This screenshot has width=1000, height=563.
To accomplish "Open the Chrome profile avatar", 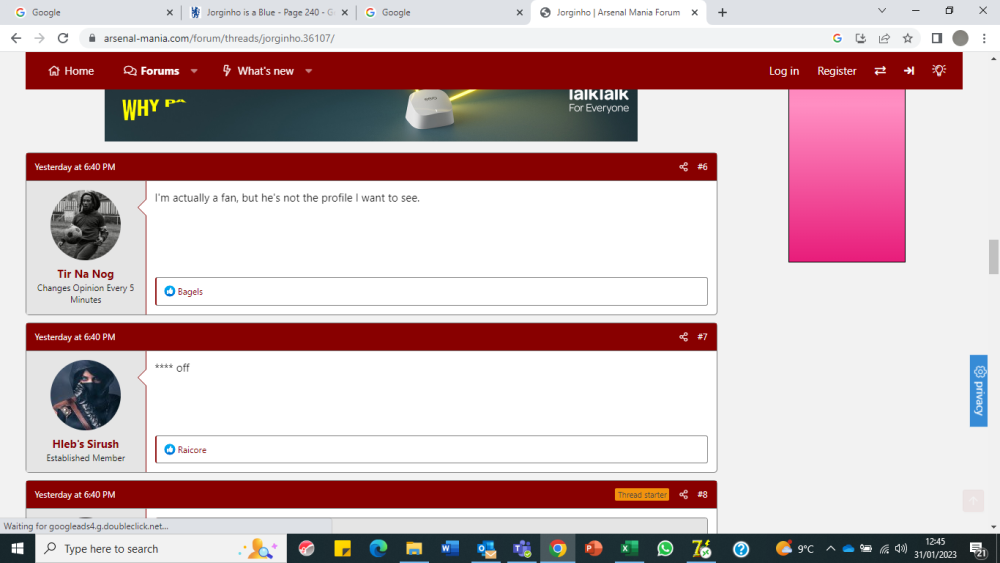I will [960, 38].
